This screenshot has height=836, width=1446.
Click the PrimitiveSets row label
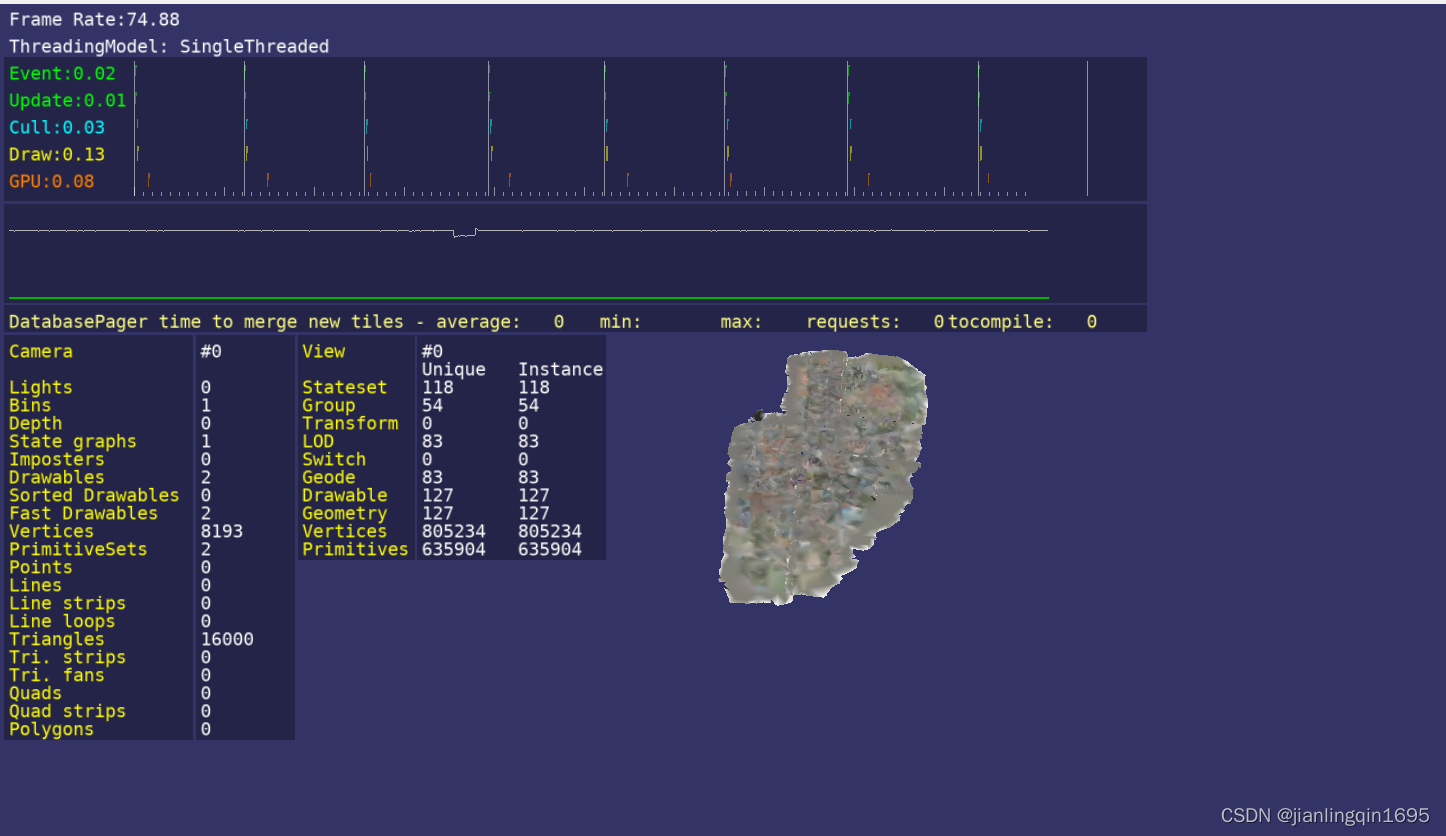[x=78, y=549]
